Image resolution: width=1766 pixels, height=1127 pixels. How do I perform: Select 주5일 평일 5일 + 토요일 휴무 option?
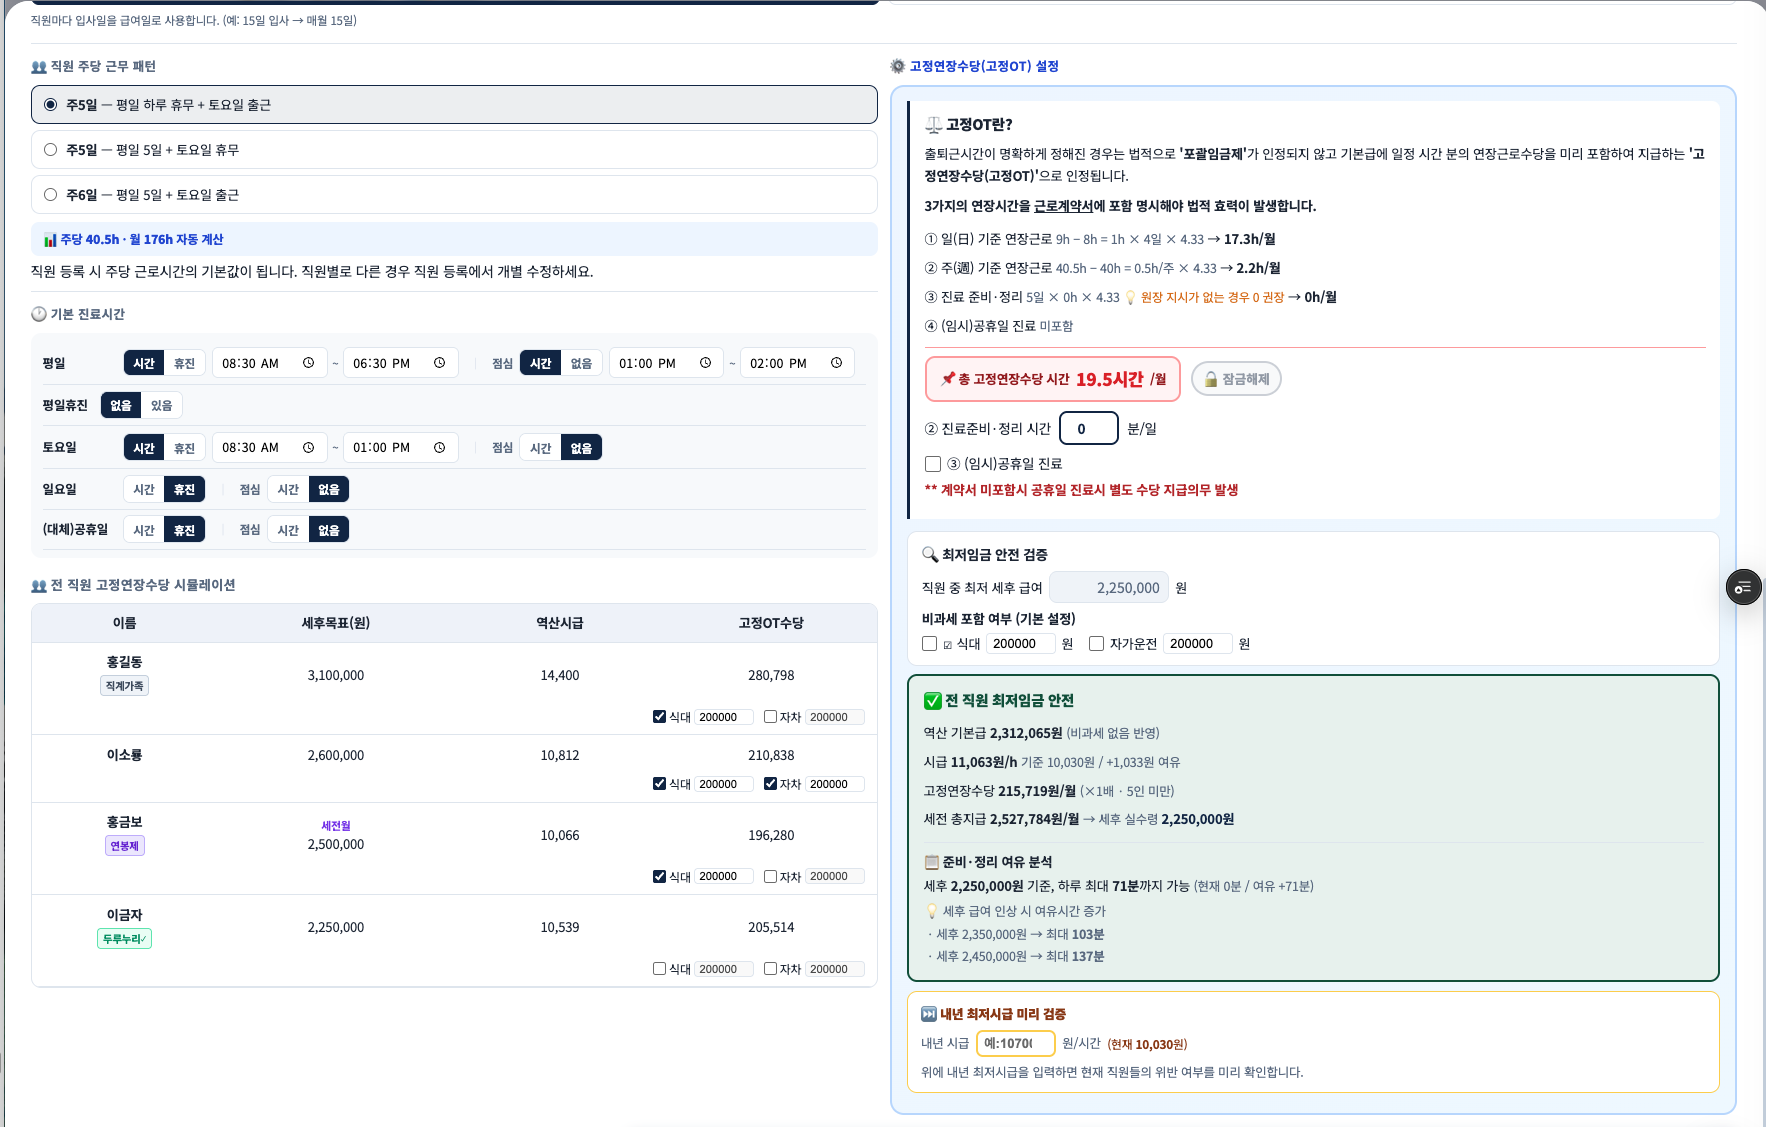[x=454, y=150]
